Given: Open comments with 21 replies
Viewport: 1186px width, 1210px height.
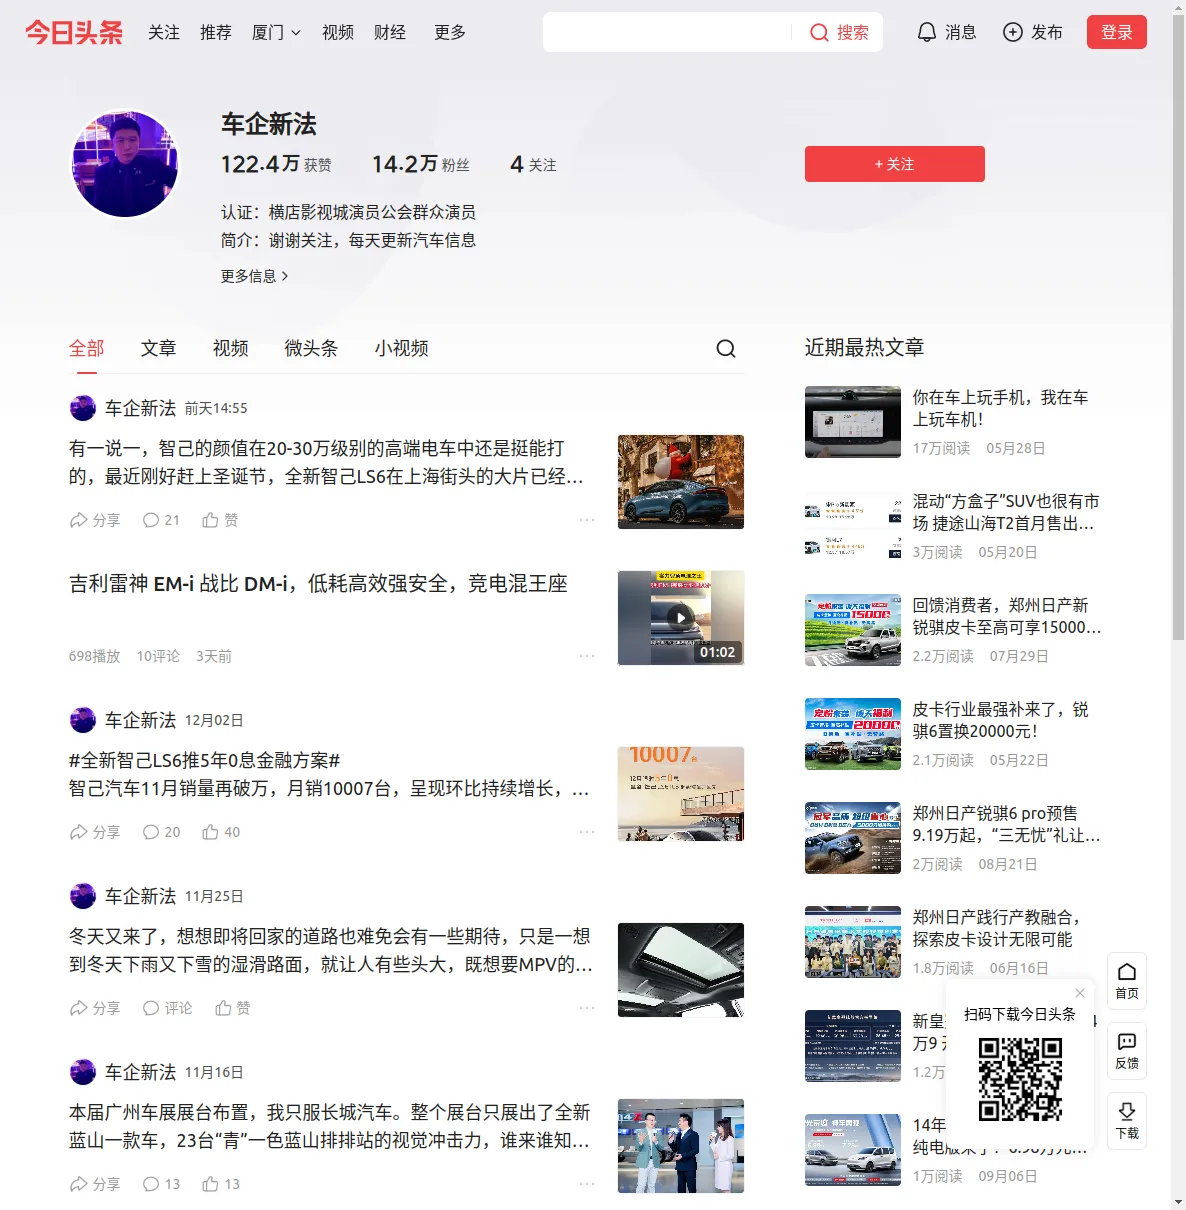Looking at the screenshot, I should pyautogui.click(x=161, y=520).
